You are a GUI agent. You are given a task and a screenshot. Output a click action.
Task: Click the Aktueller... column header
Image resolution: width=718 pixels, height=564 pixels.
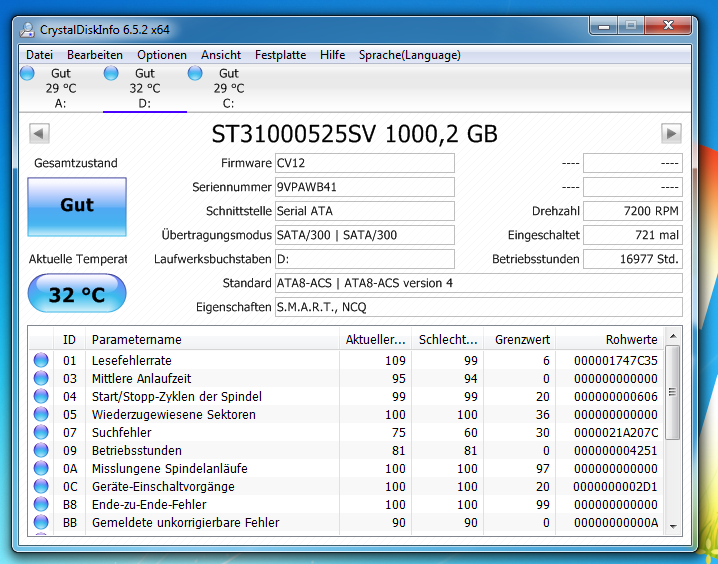(x=375, y=339)
